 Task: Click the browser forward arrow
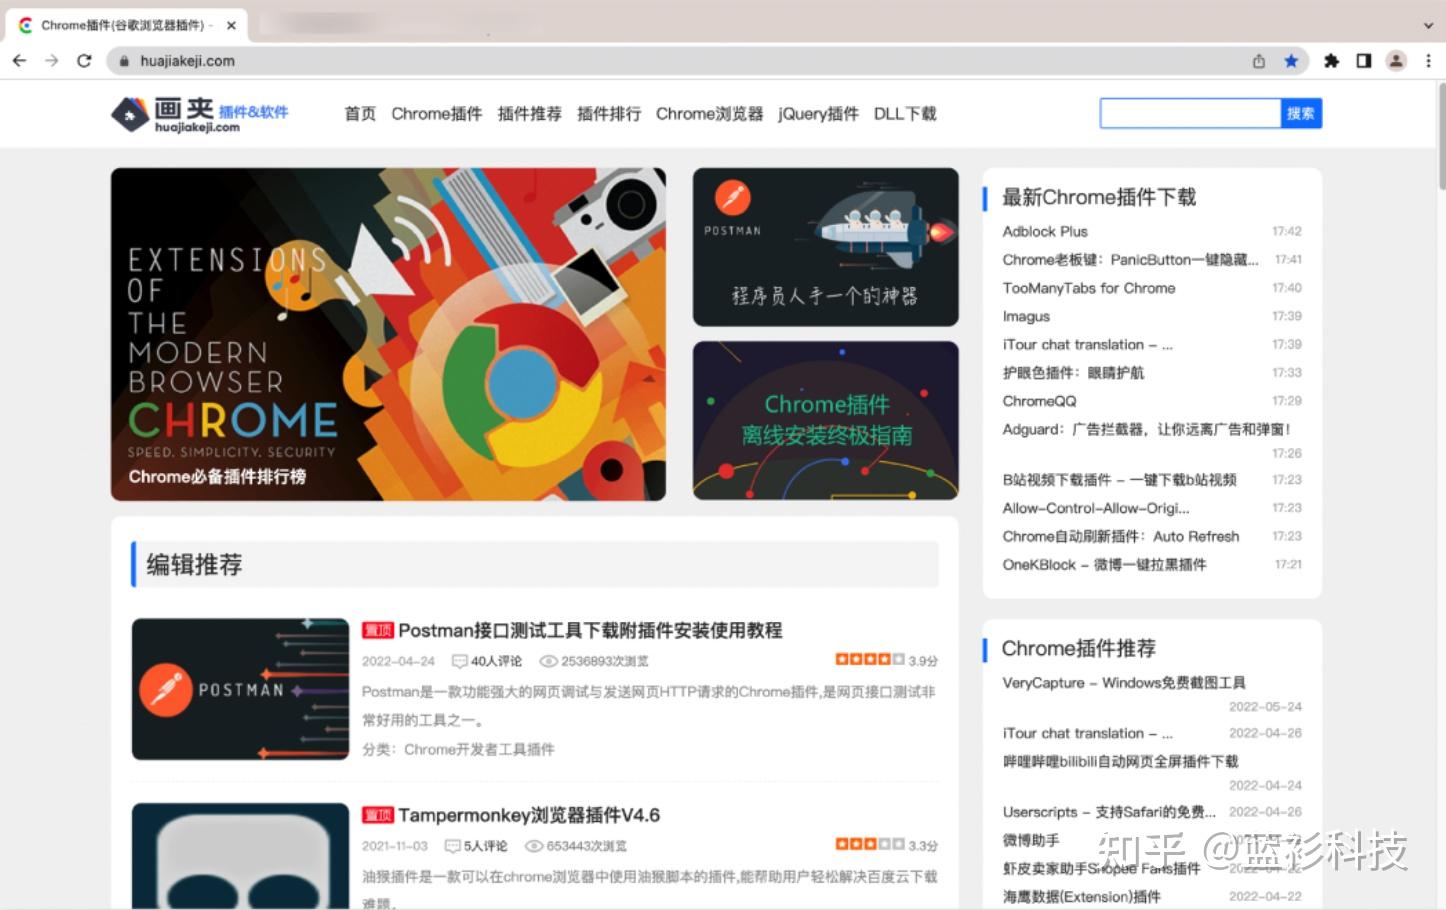pos(52,61)
